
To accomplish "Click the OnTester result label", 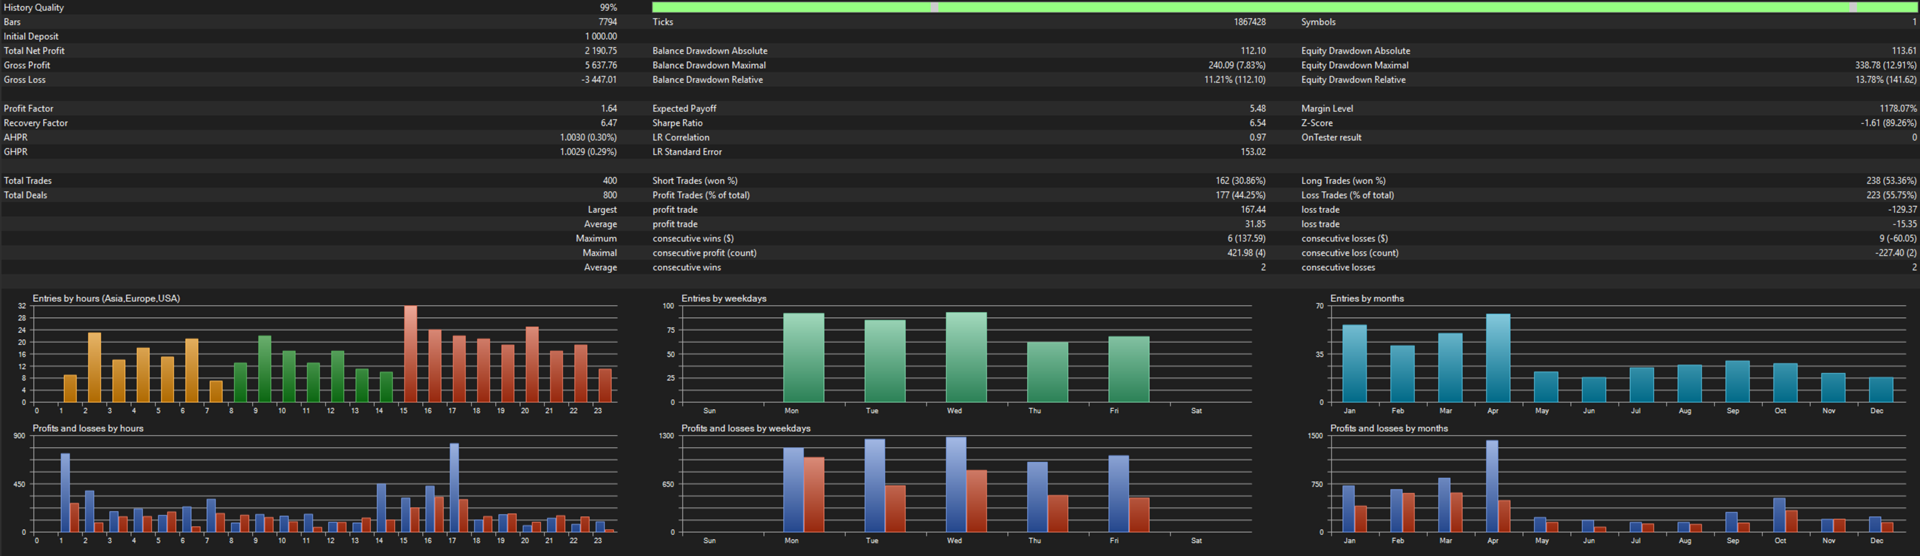I will [1331, 138].
